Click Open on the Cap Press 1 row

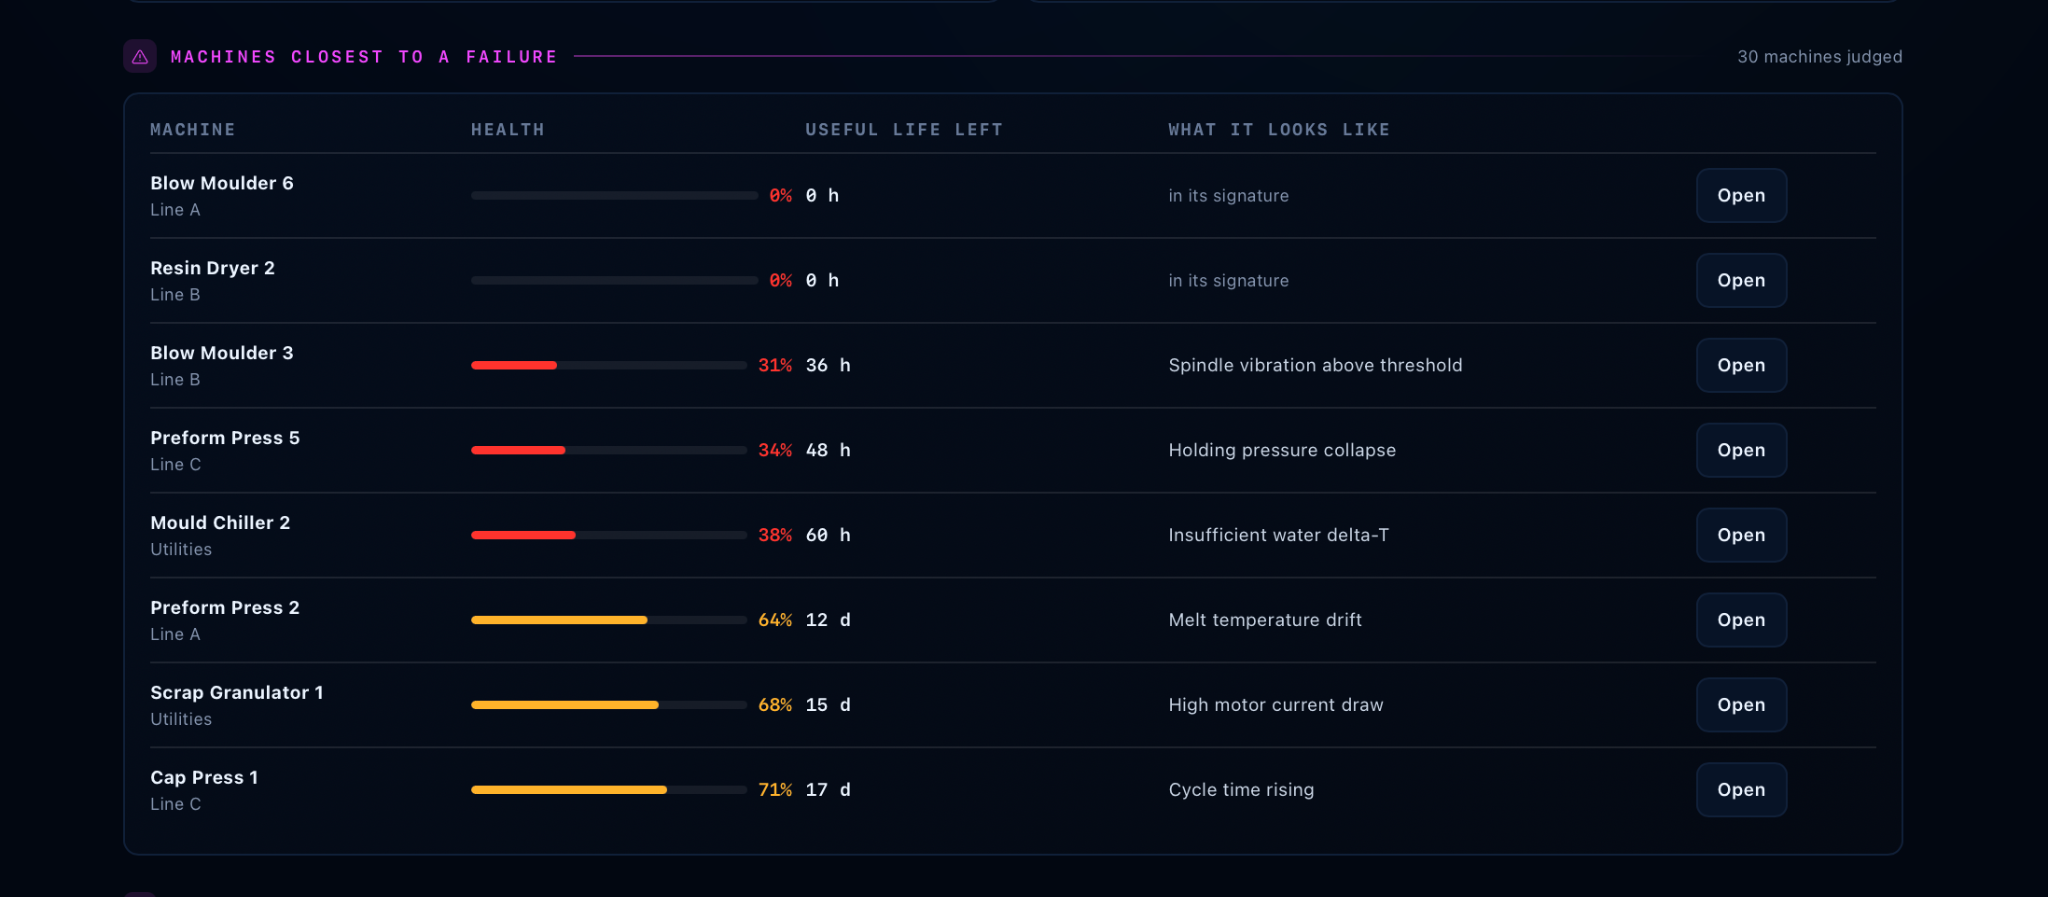point(1741,790)
